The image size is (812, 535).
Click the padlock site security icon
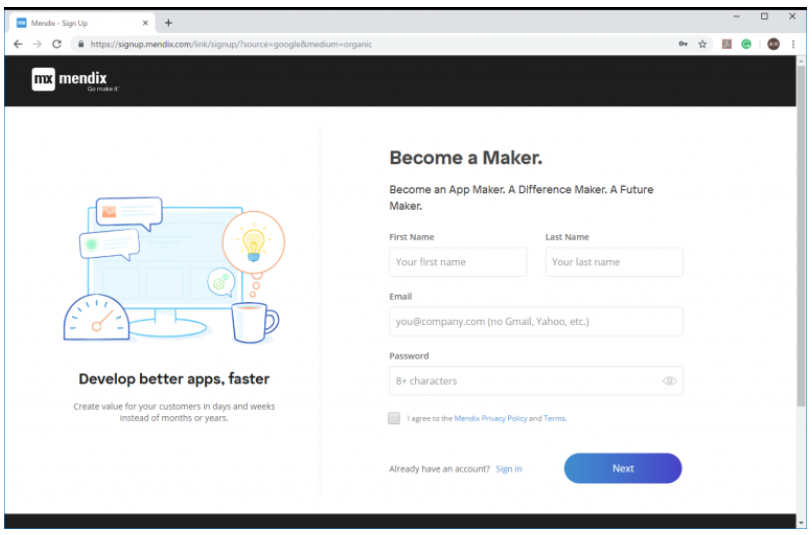(x=81, y=45)
